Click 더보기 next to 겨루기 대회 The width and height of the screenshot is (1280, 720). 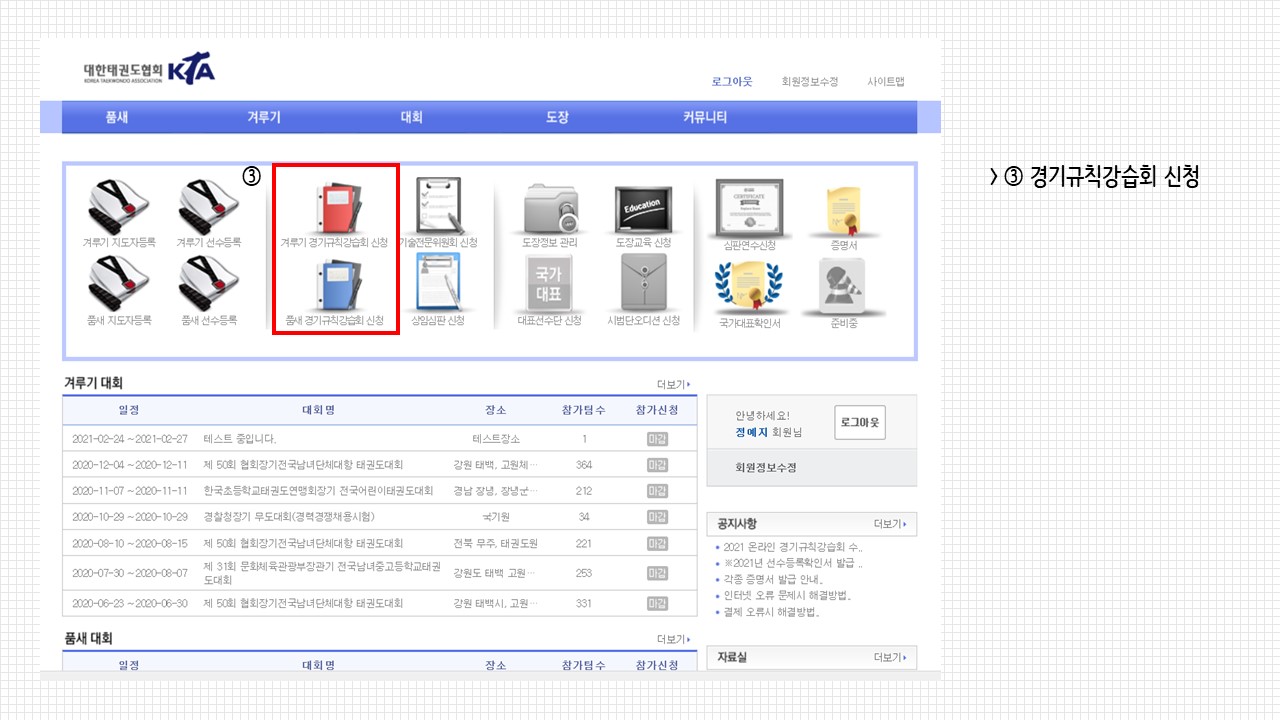tap(674, 385)
